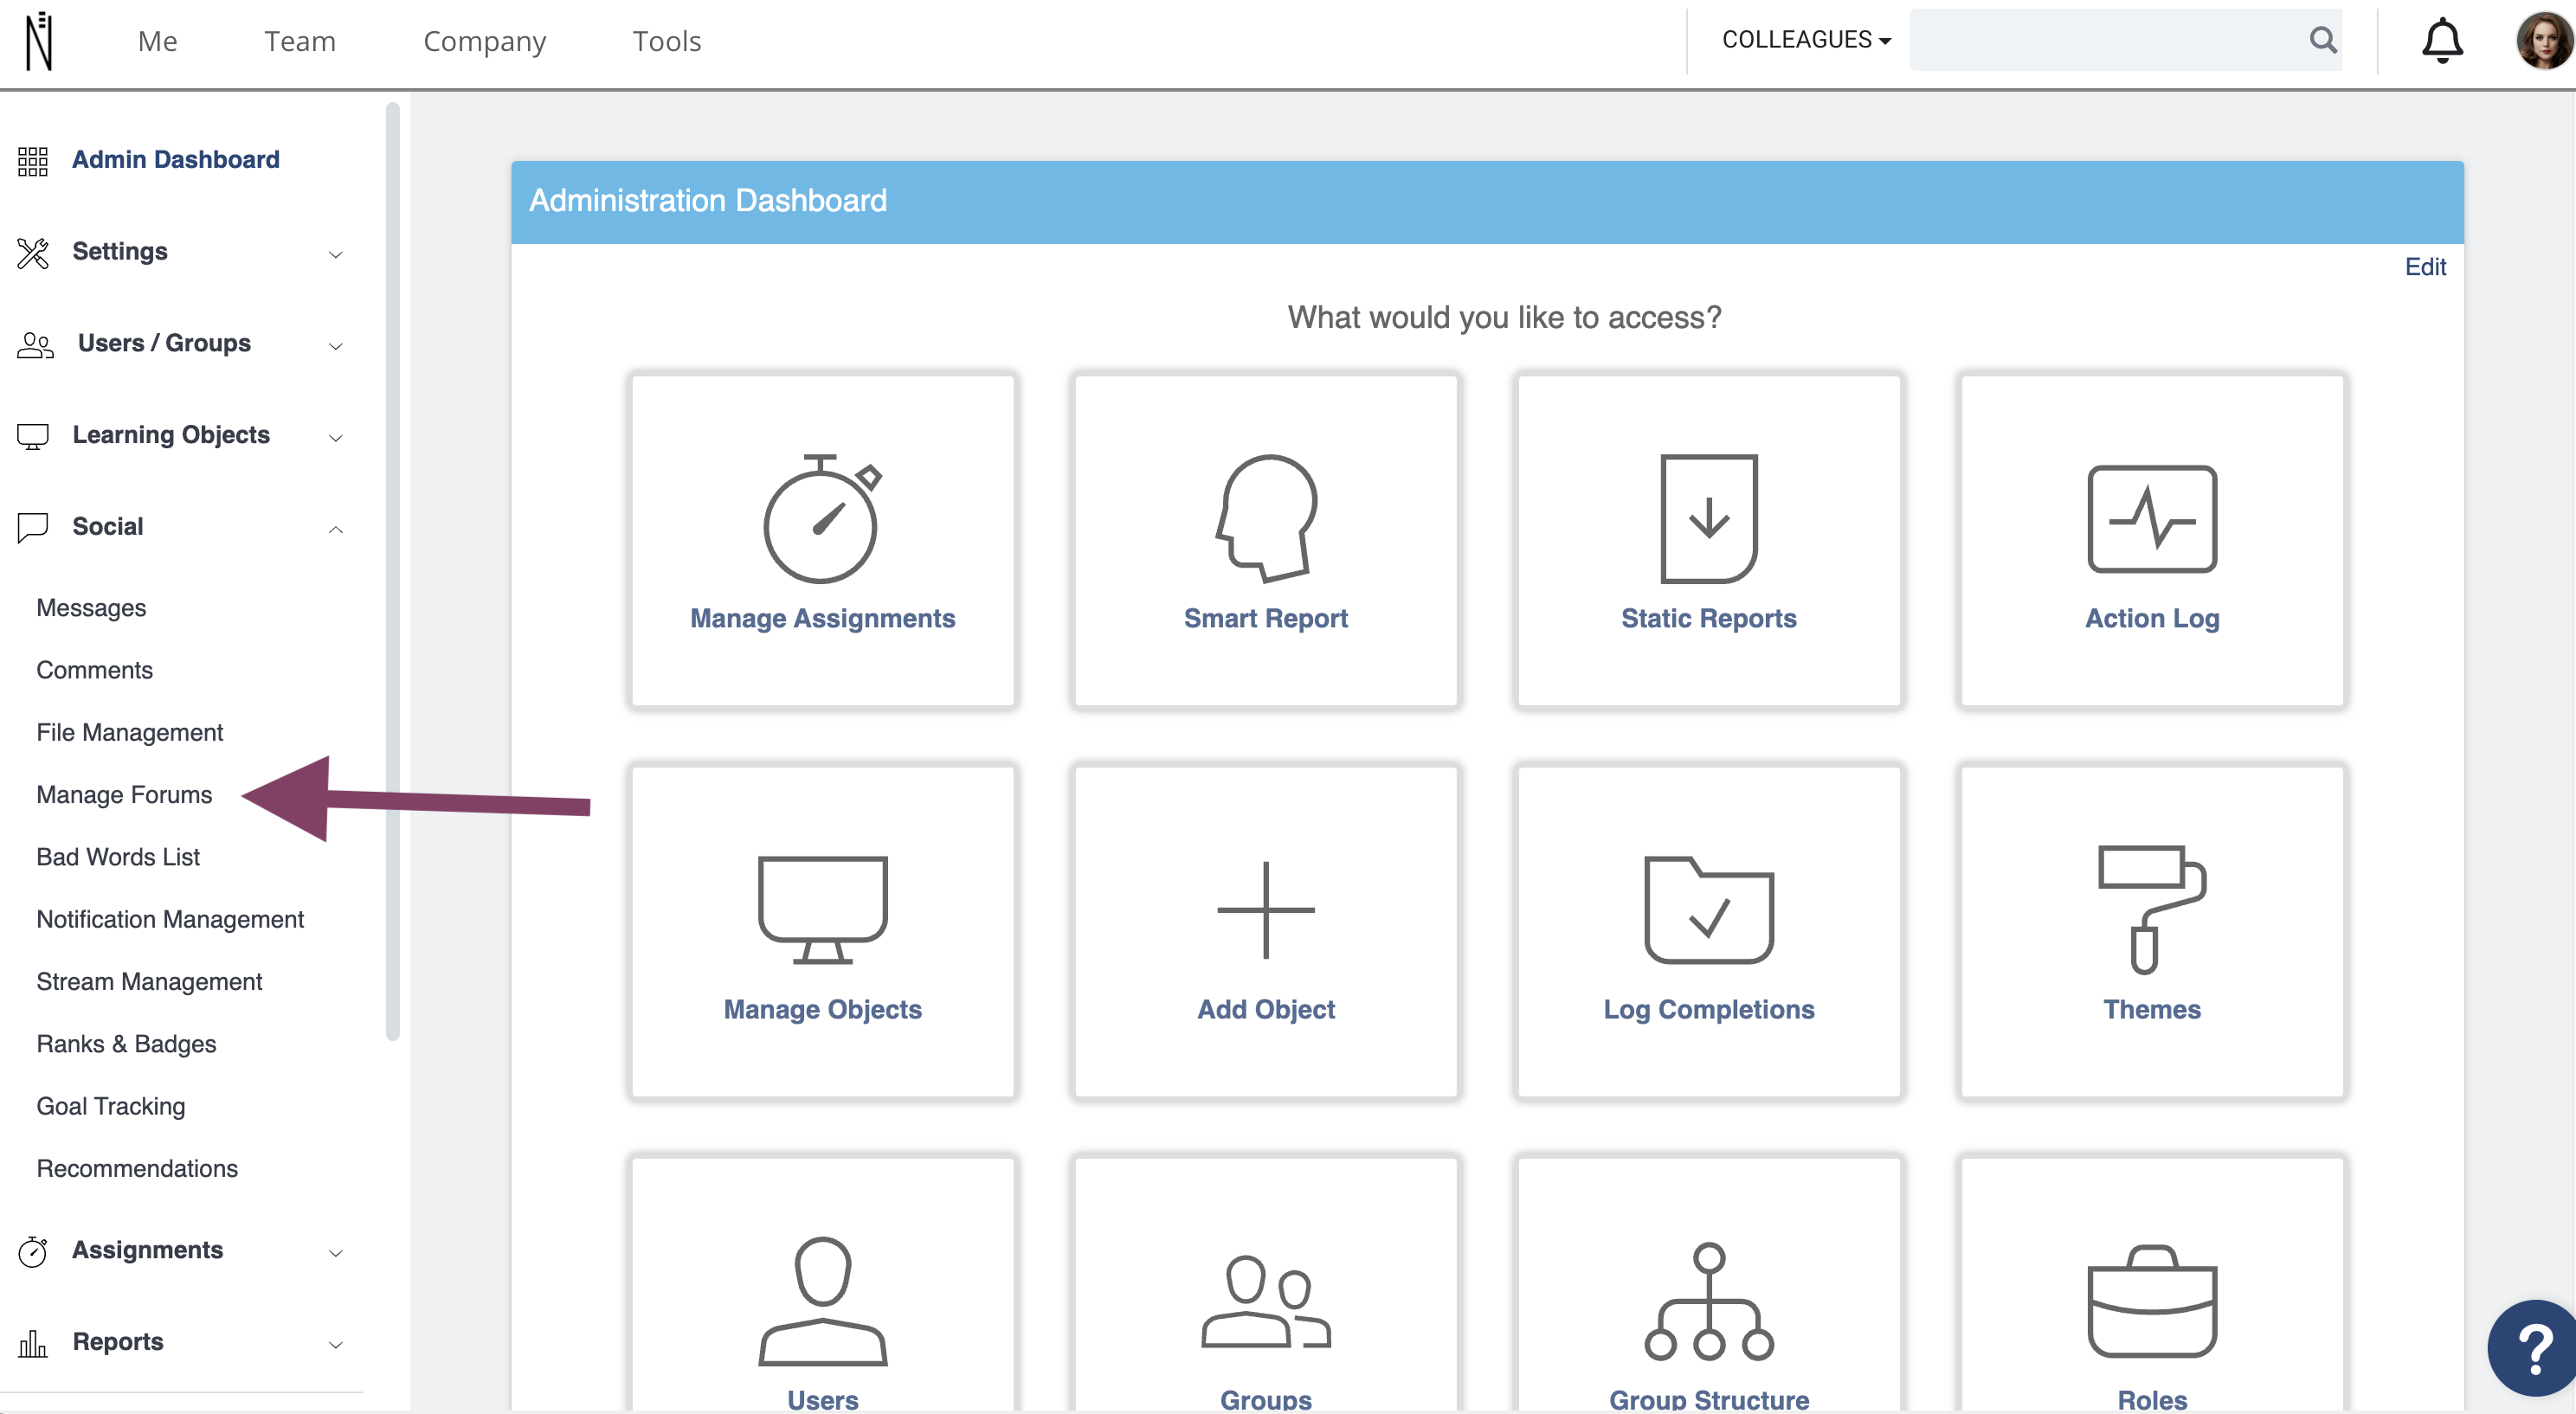Screen dimensions: 2576x1414
Task: Click the Themes label
Action: point(2152,1009)
